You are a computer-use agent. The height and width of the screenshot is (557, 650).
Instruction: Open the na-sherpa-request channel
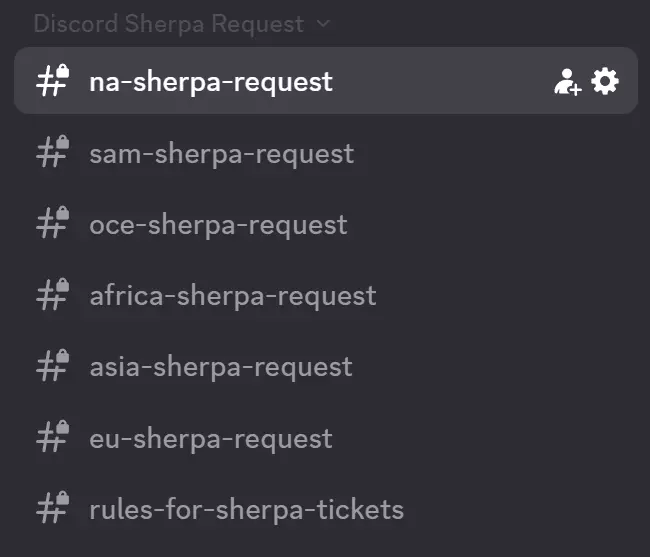point(210,81)
